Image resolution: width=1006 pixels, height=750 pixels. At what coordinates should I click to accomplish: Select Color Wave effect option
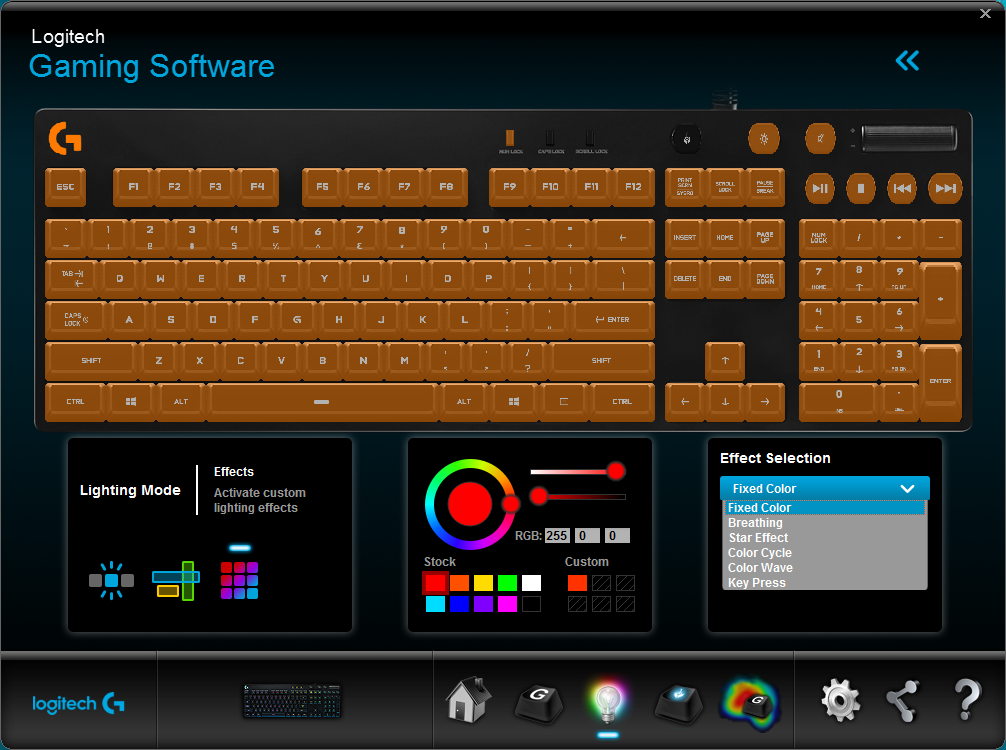tap(824, 568)
